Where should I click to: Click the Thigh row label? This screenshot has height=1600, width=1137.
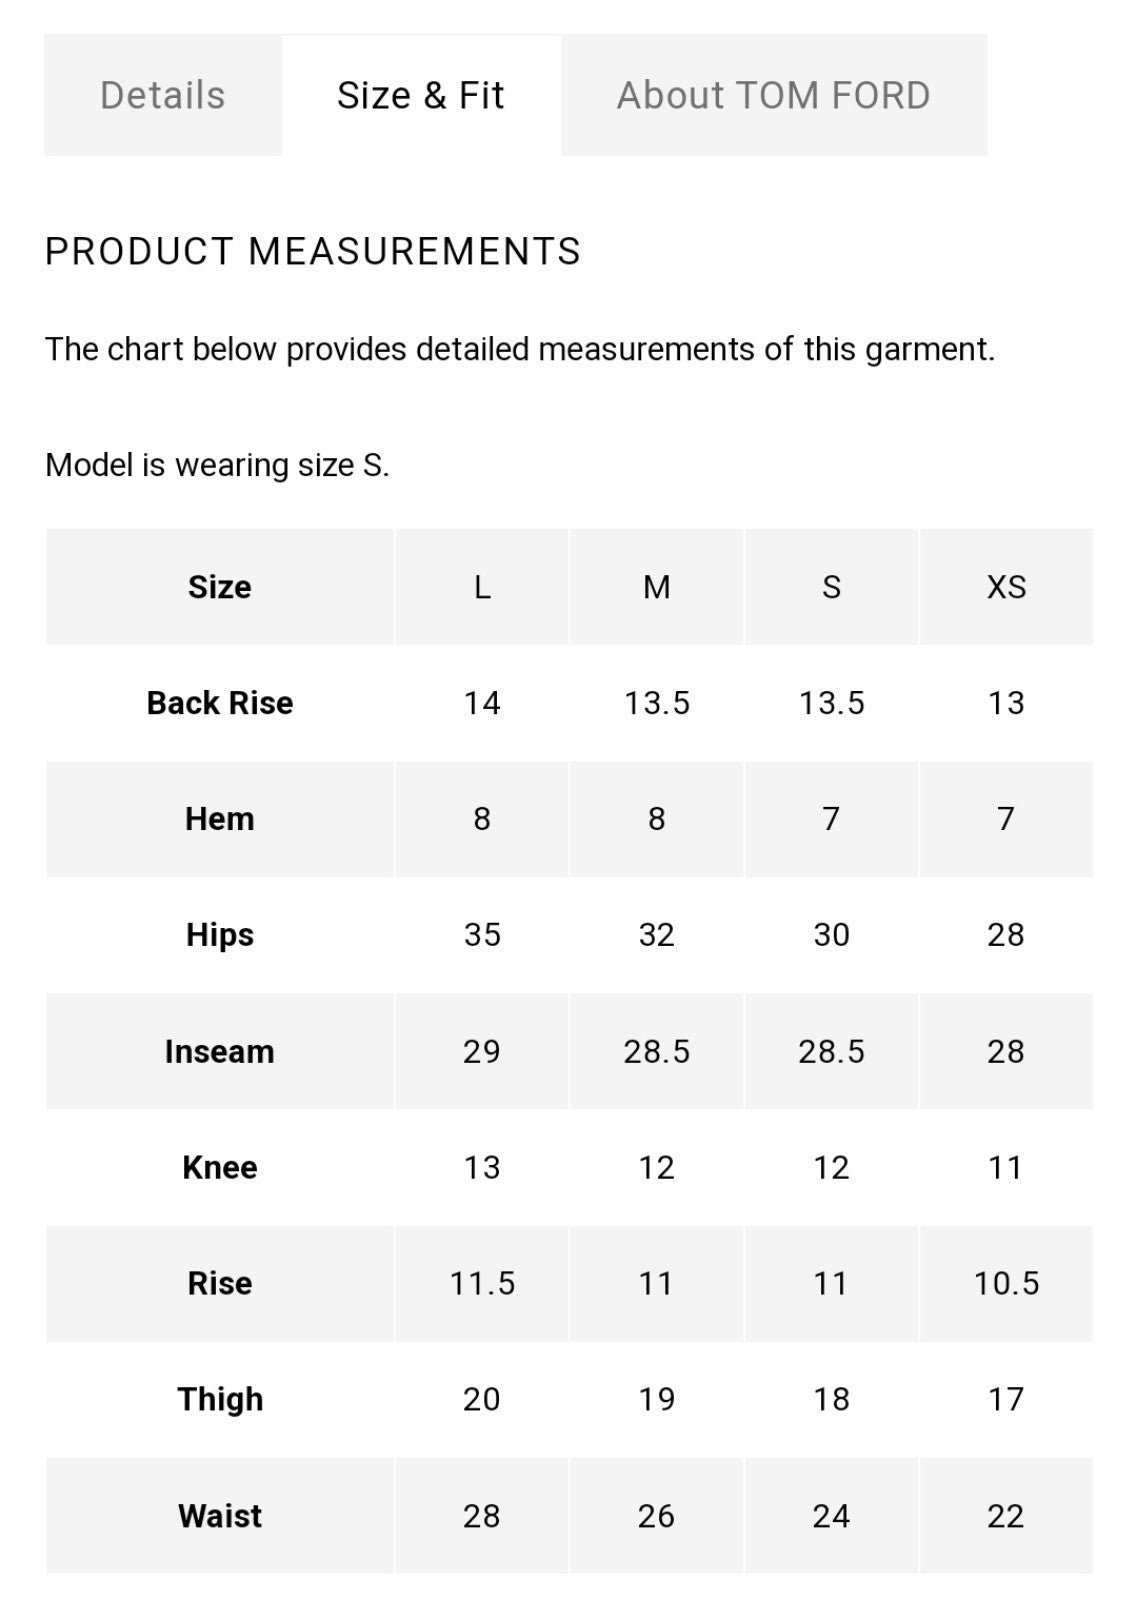click(220, 1399)
